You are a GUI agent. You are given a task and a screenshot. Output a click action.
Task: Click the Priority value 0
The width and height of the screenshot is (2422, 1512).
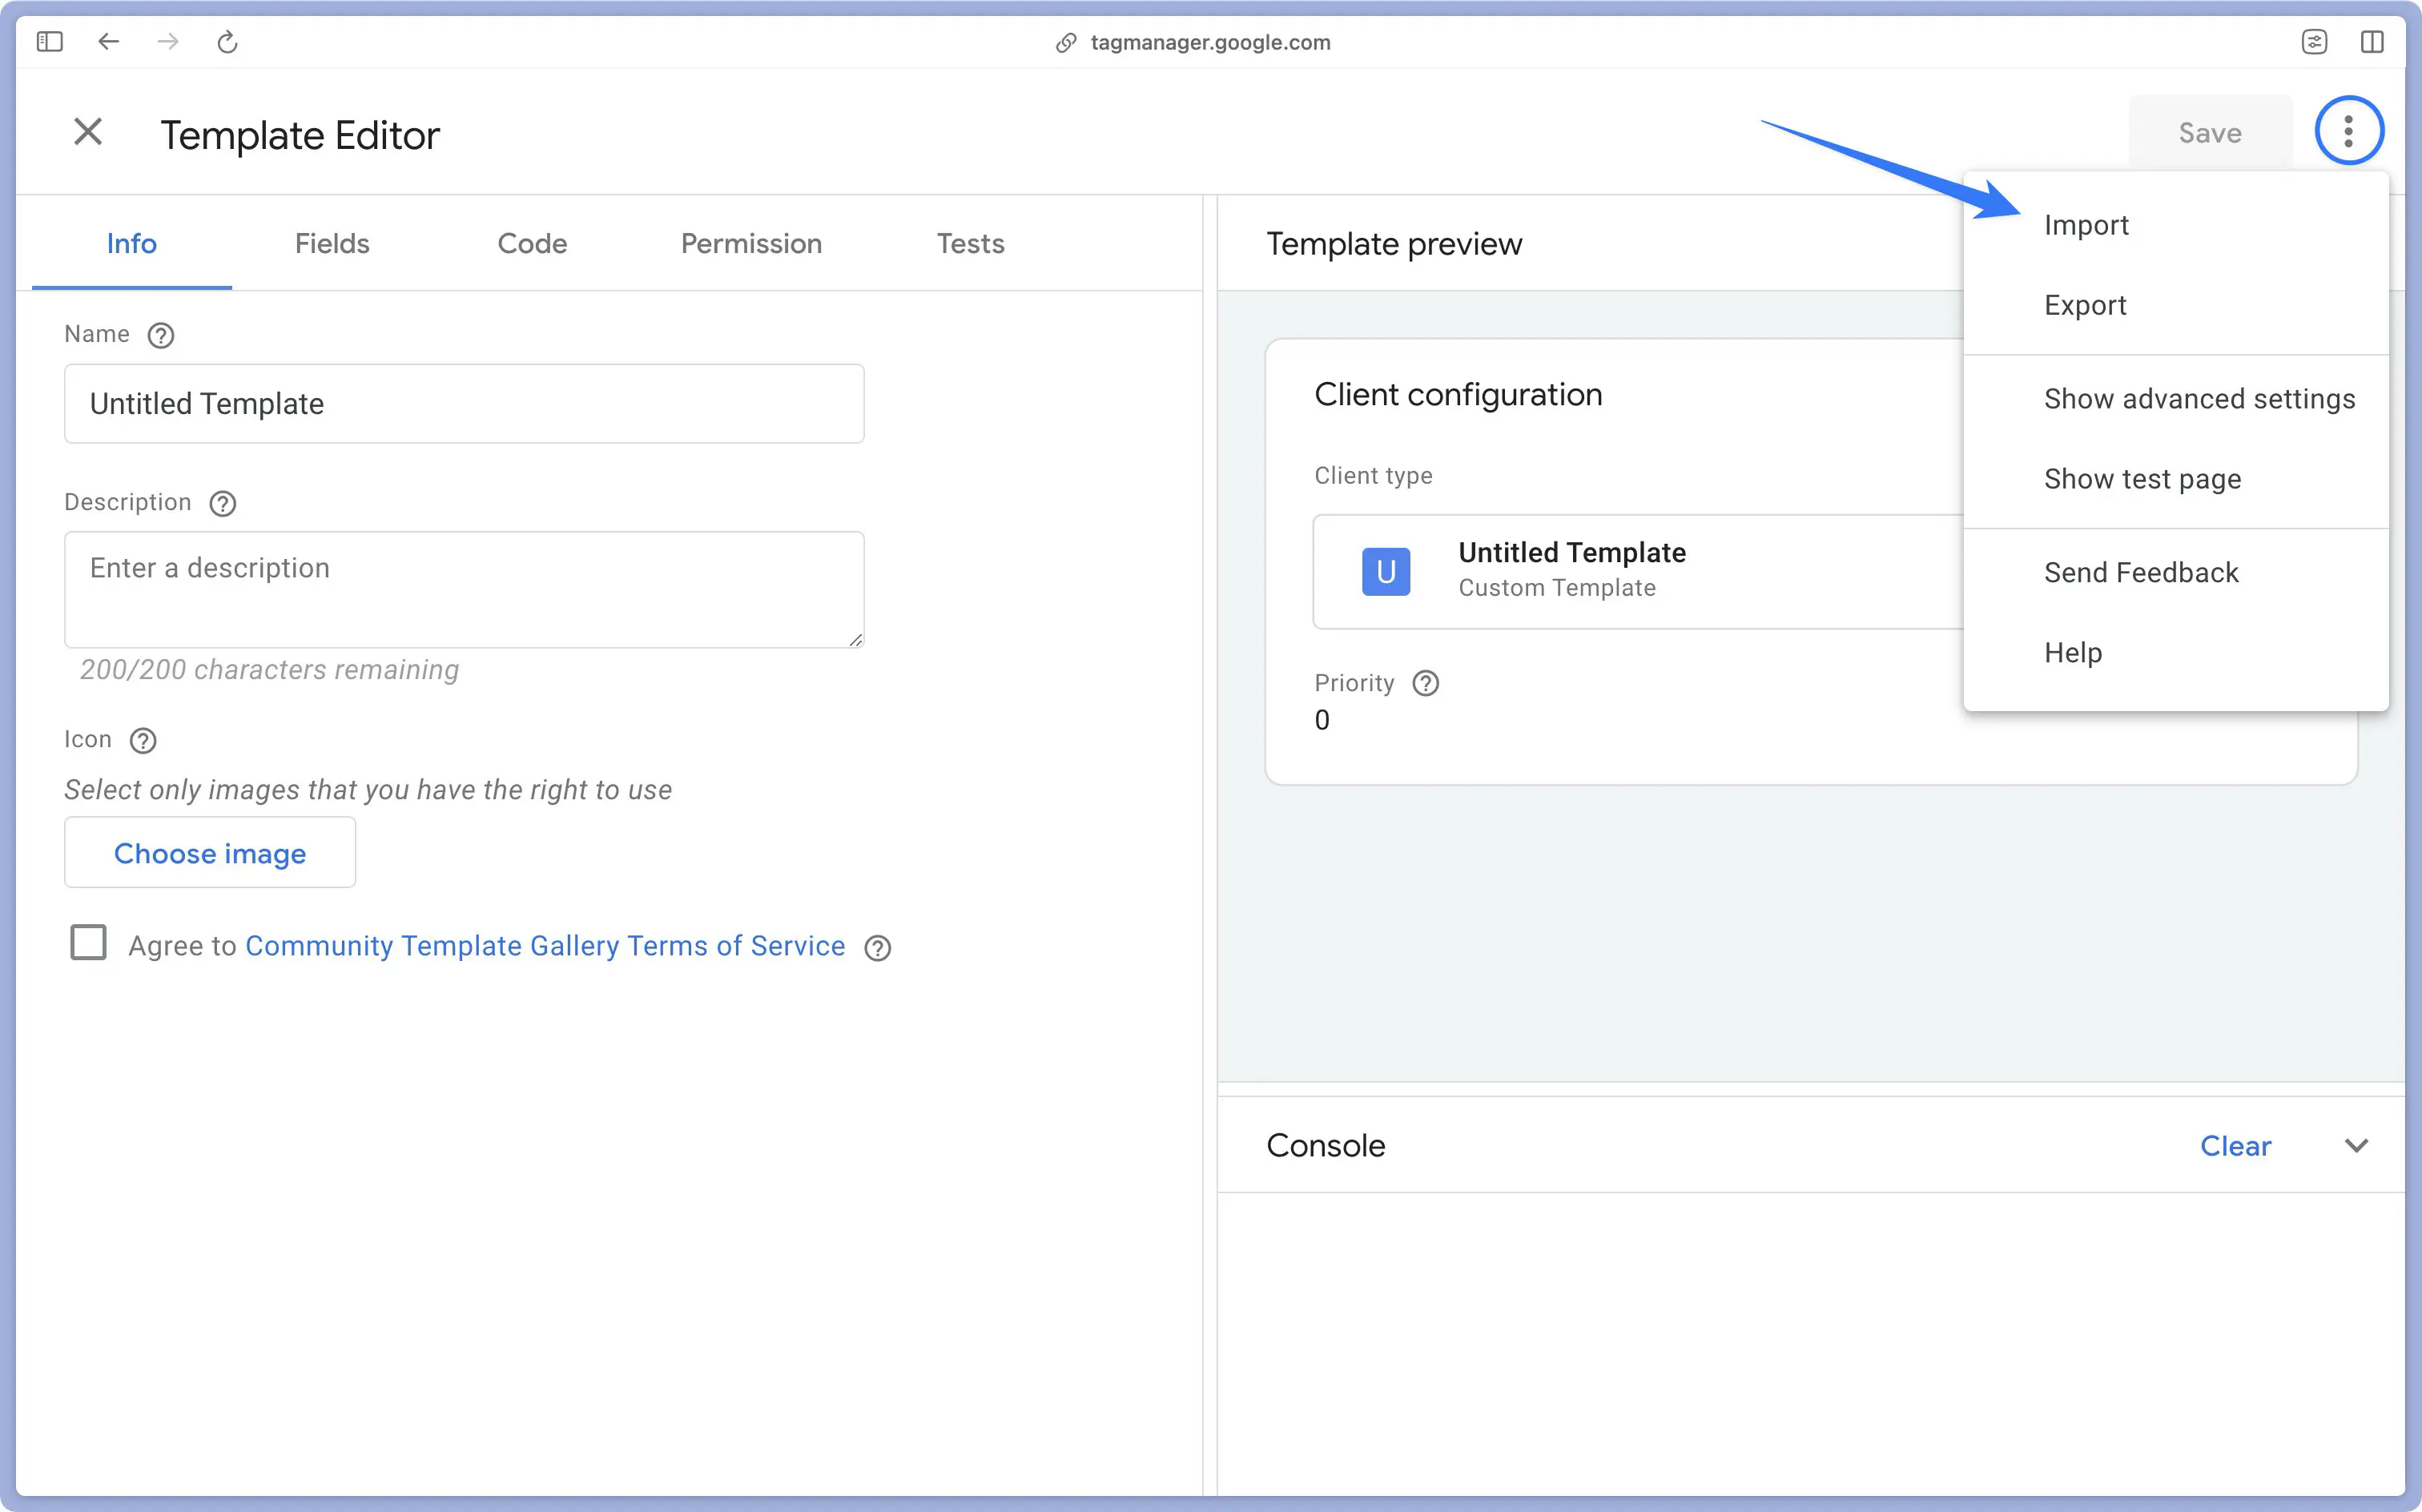tap(1322, 721)
